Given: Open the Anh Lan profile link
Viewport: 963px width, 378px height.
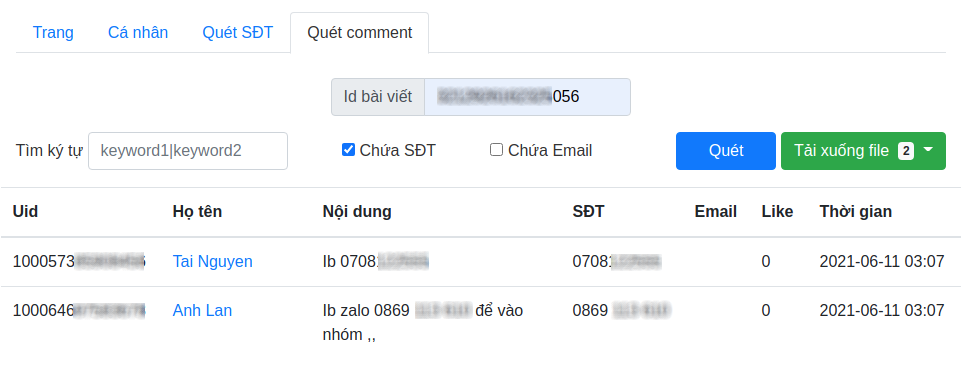Looking at the screenshot, I should [x=202, y=311].
